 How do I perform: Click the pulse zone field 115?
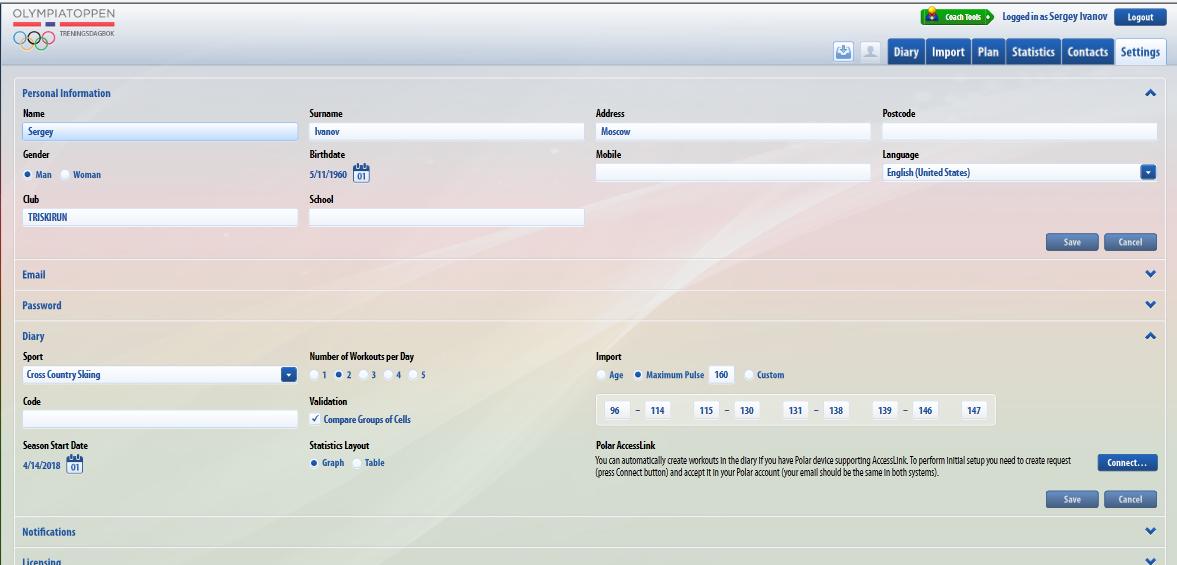[x=706, y=410]
